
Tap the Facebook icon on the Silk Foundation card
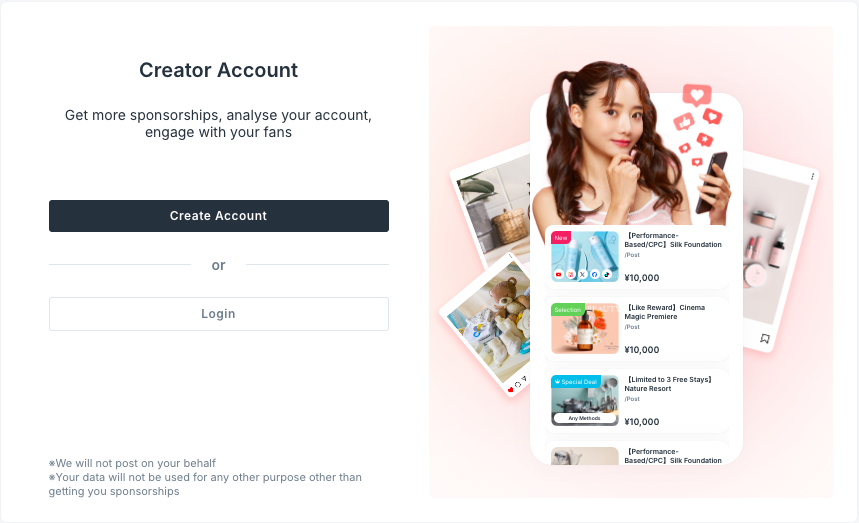tap(595, 274)
